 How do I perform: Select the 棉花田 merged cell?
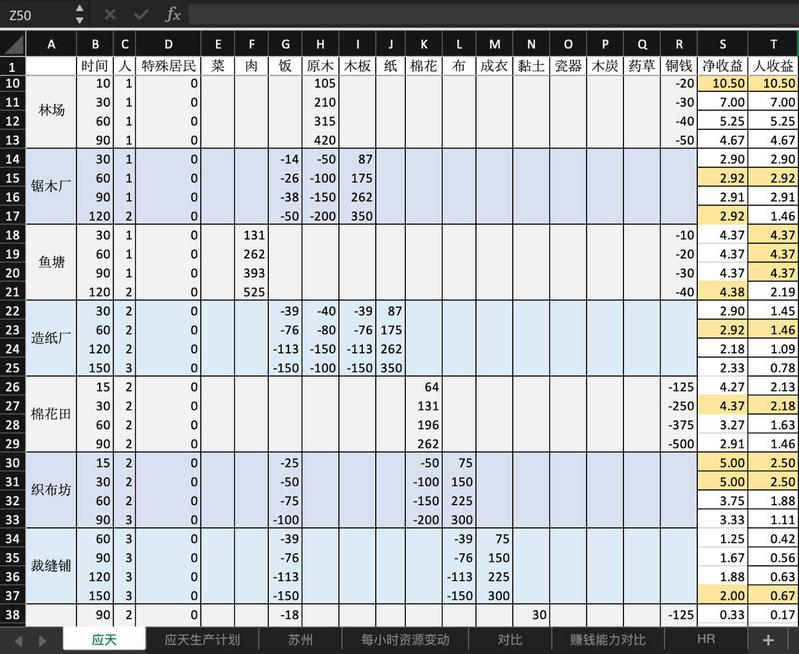[51, 414]
